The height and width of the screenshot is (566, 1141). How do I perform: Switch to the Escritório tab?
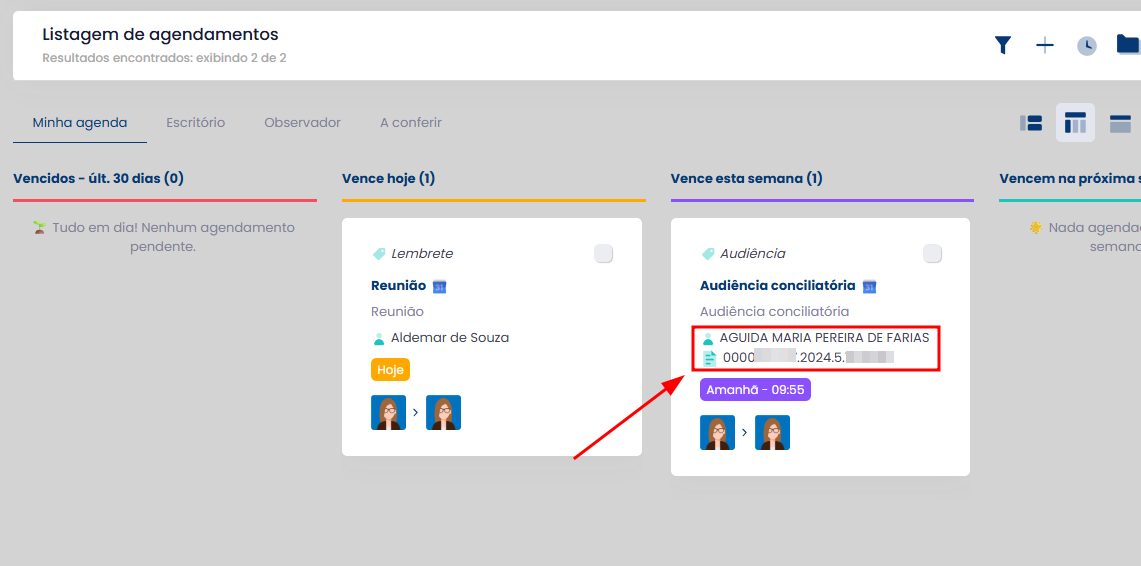click(x=195, y=123)
